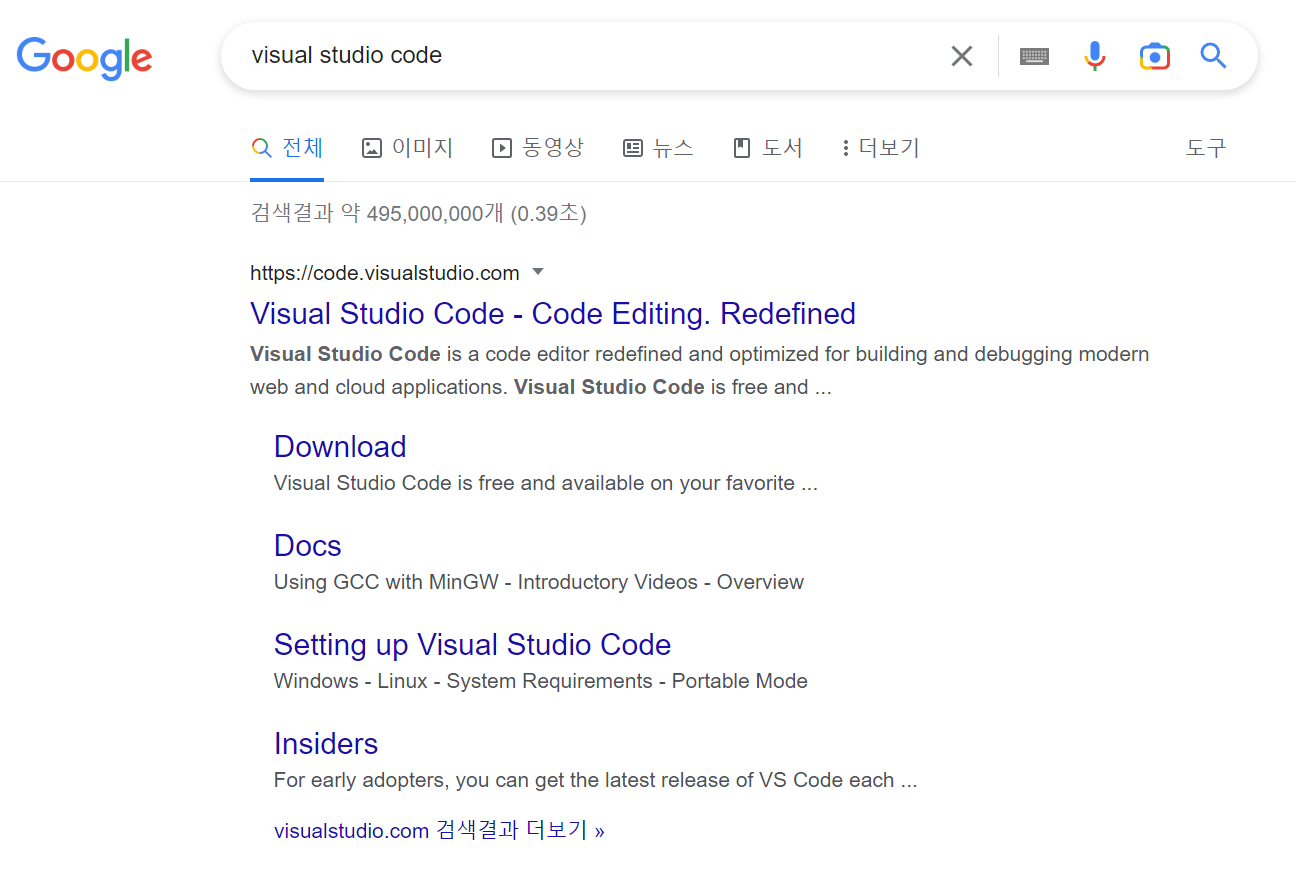
Task: Click the Using GCC with MinGW text
Action: 386,582
